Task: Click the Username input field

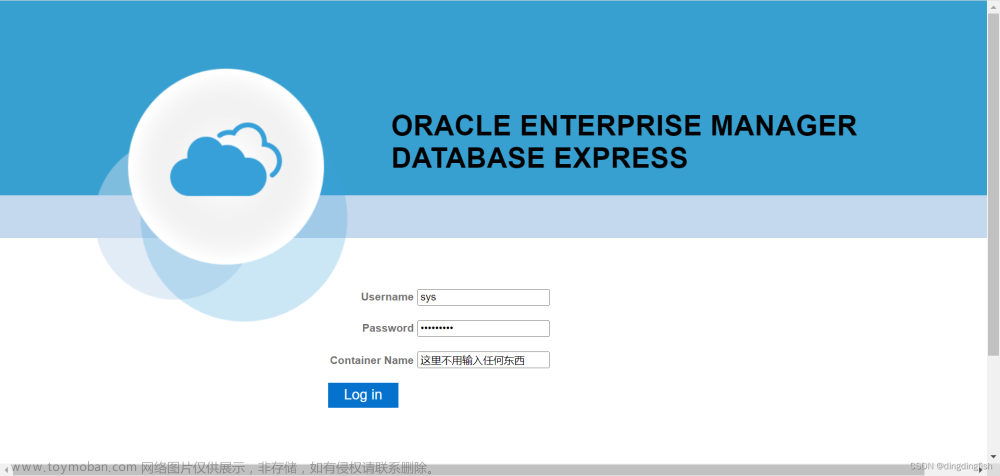Action: (x=483, y=297)
